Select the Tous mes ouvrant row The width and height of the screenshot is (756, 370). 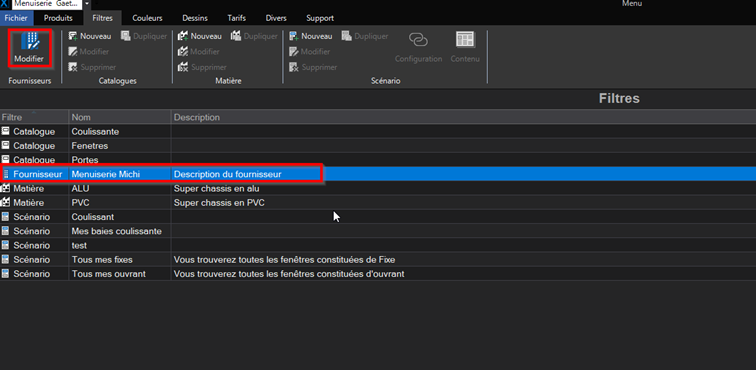click(378, 274)
